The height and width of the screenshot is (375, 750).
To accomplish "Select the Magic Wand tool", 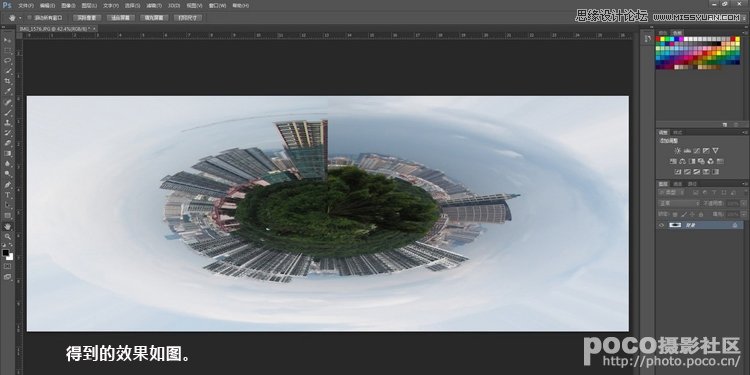I will click(7, 70).
